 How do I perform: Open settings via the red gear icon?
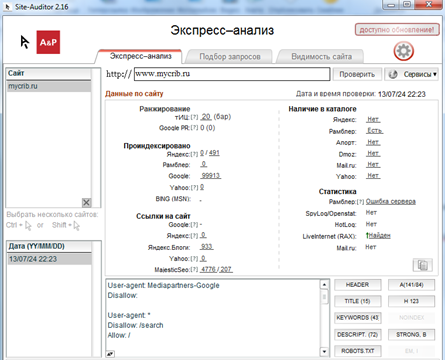(403, 51)
